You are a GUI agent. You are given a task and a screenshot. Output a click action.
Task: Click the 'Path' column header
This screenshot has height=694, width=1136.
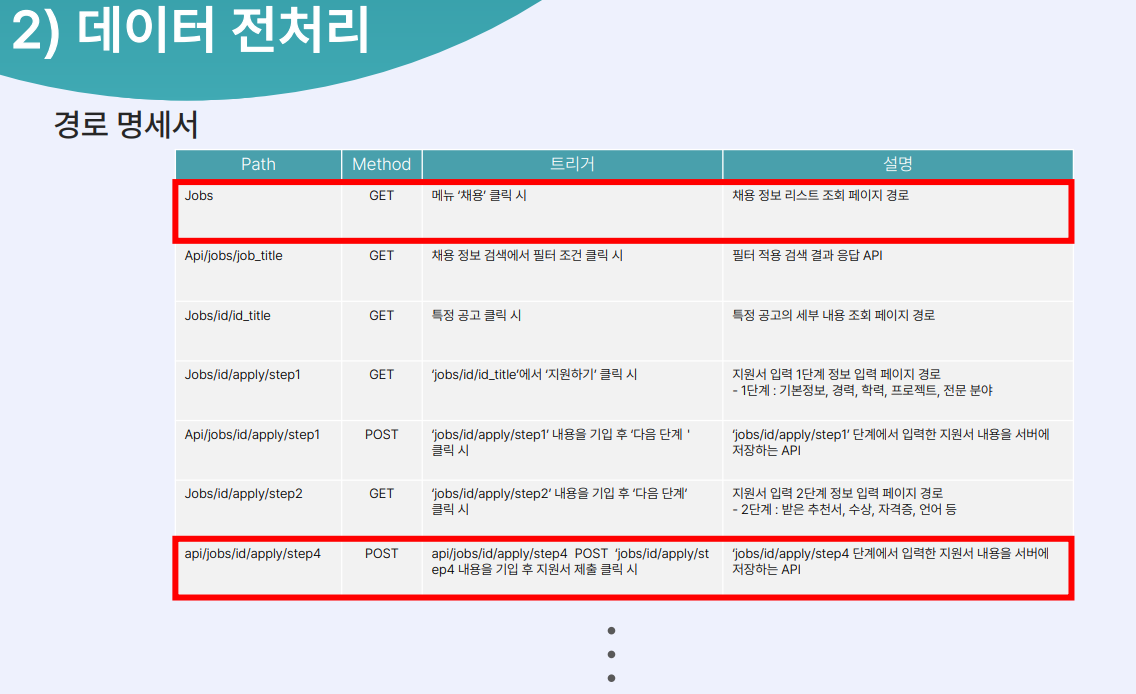259,164
